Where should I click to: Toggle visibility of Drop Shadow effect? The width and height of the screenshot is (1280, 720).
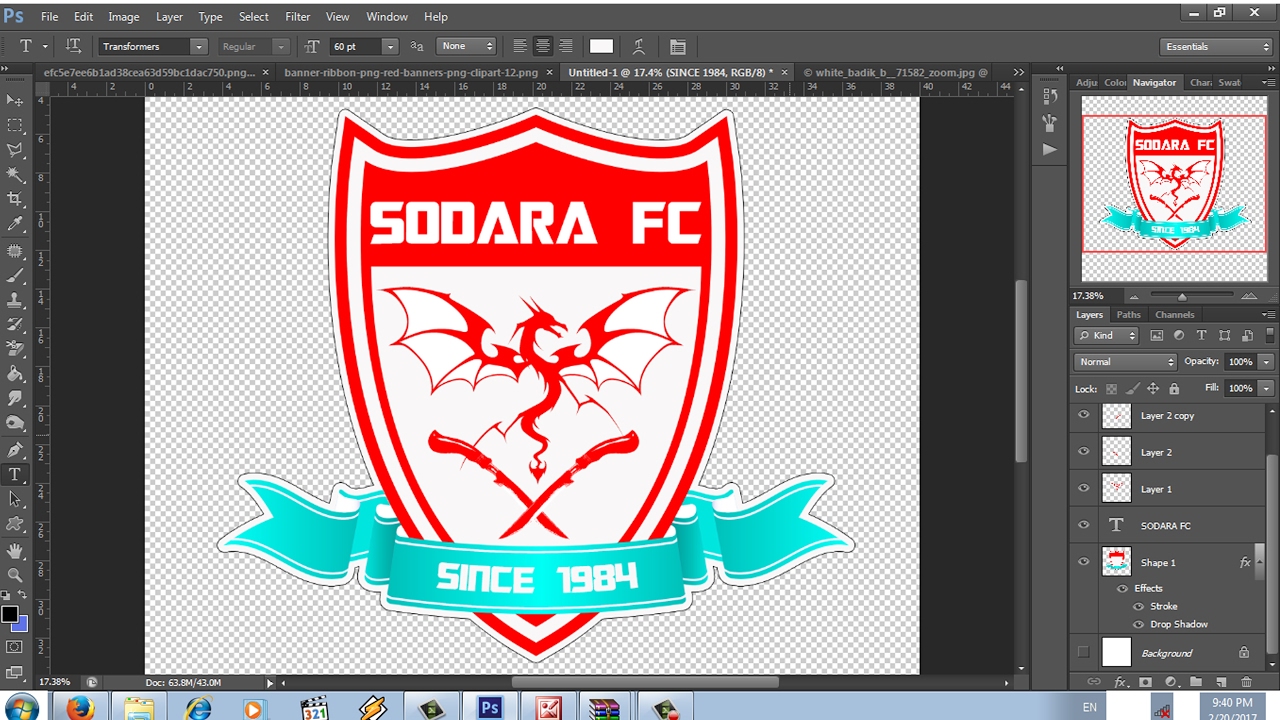click(1139, 624)
